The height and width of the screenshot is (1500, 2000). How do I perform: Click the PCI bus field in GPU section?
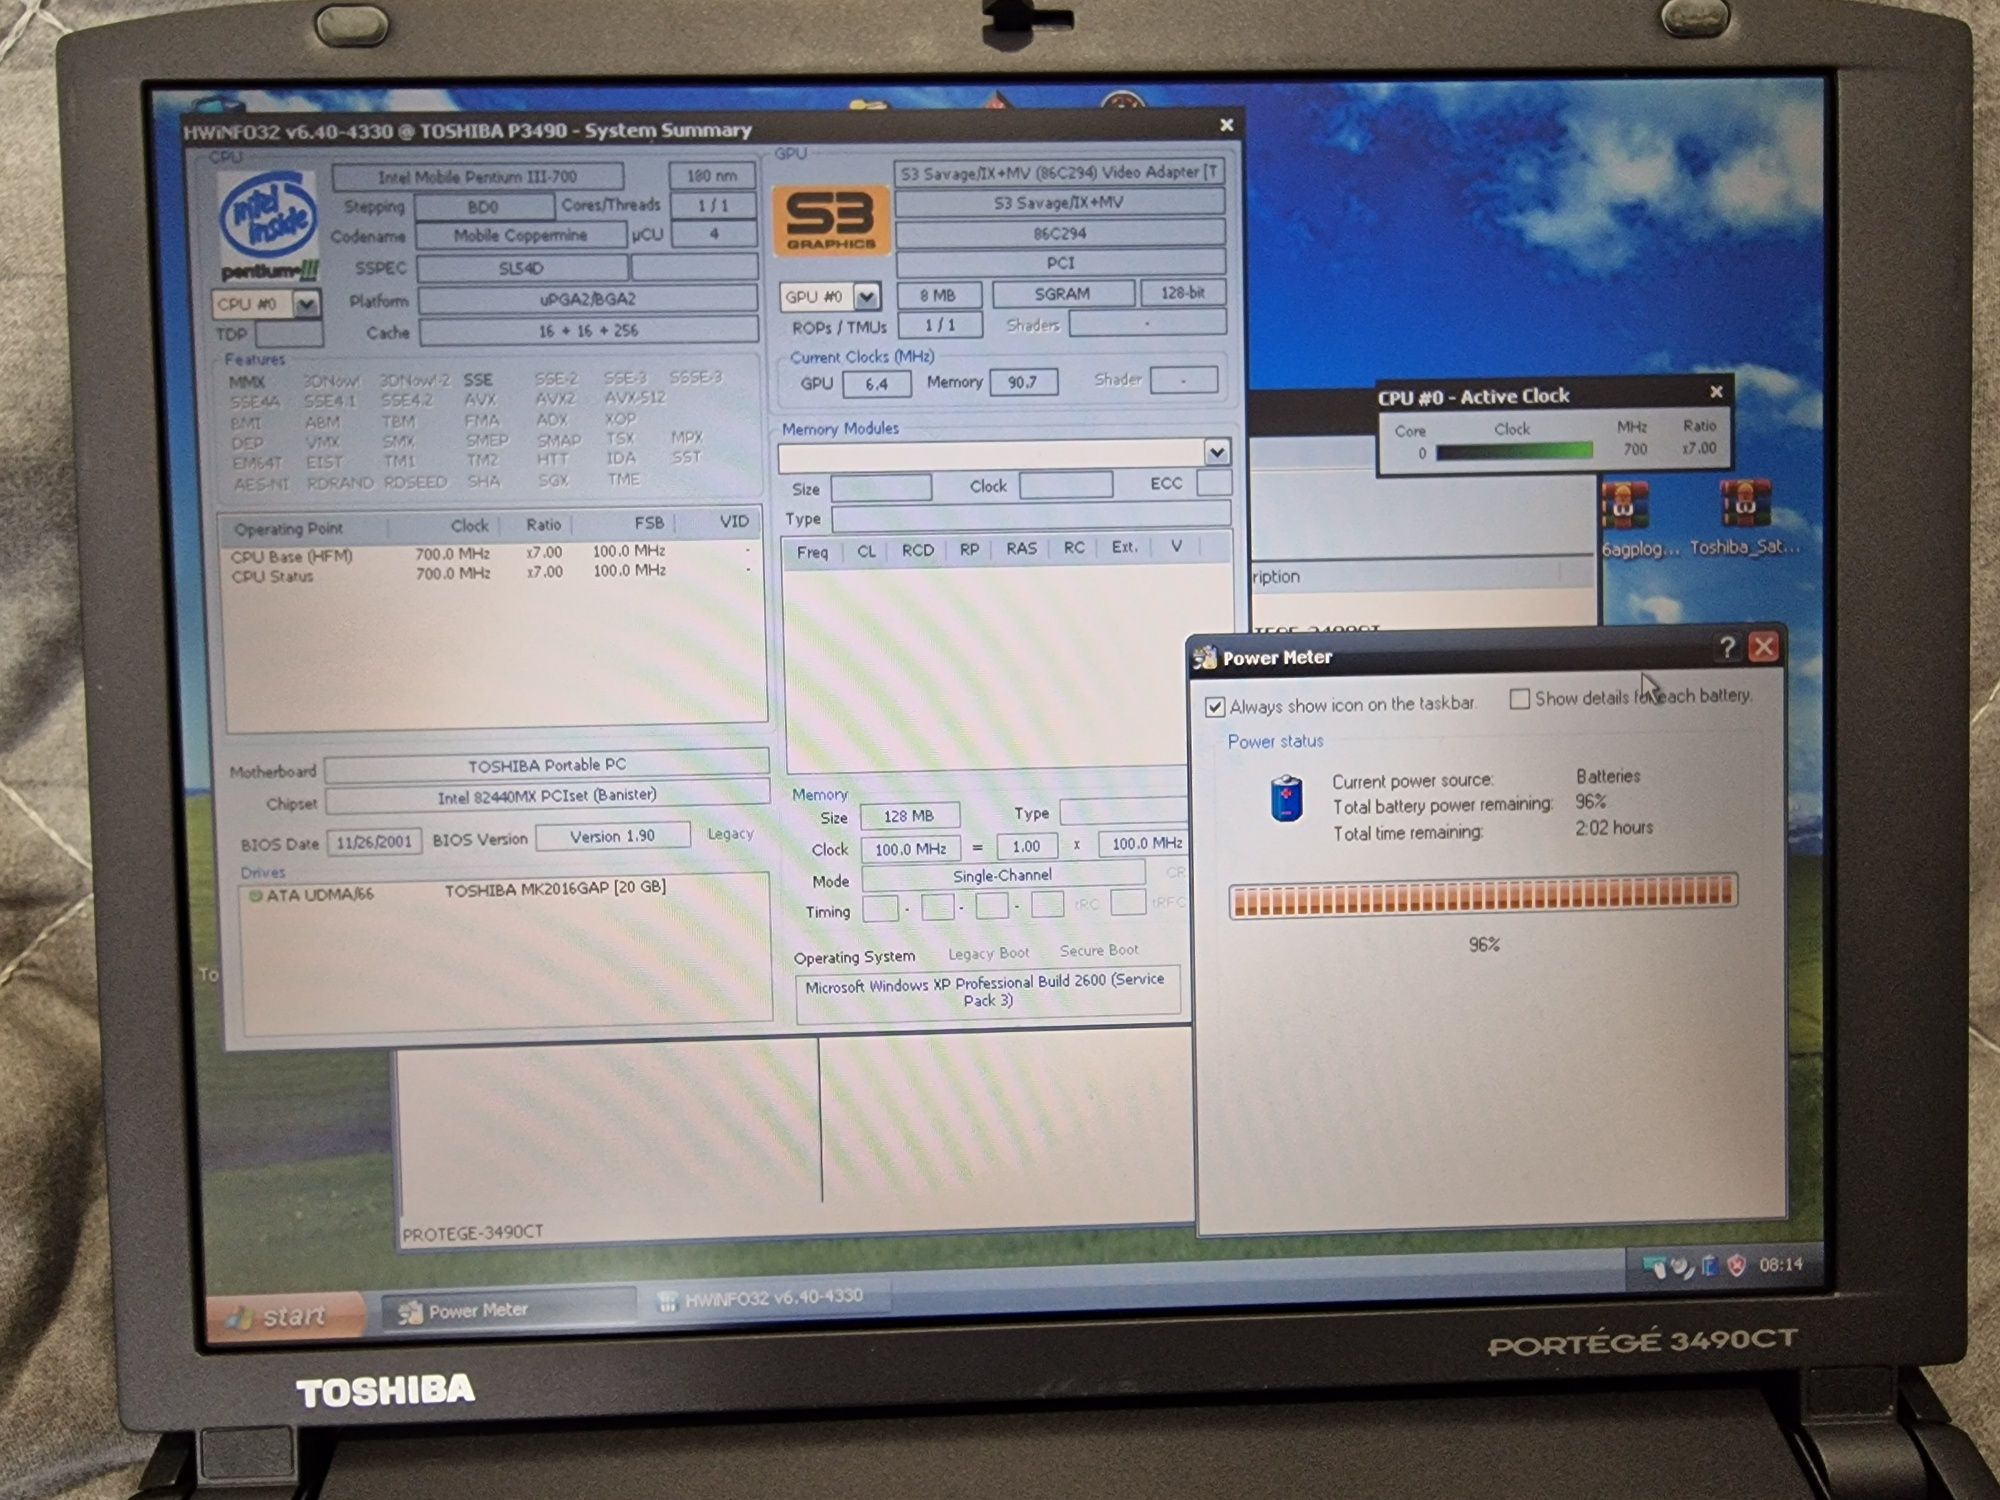pyautogui.click(x=1061, y=263)
